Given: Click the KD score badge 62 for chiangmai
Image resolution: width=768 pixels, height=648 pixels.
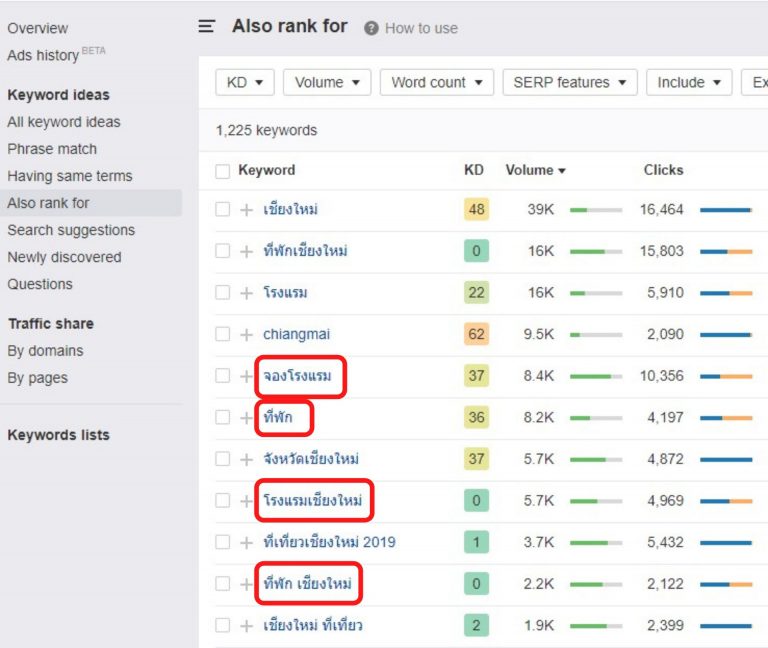Looking at the screenshot, I should click(476, 335).
